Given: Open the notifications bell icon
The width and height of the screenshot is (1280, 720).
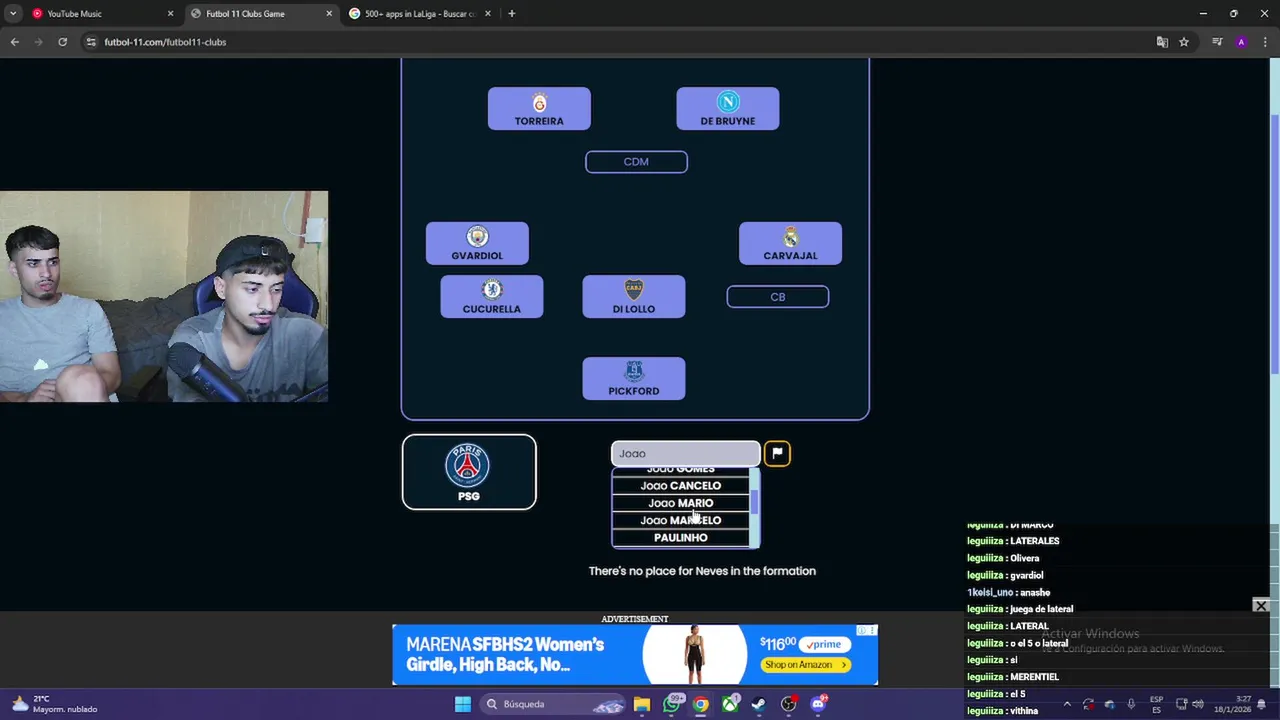Looking at the screenshot, I should click(1262, 704).
